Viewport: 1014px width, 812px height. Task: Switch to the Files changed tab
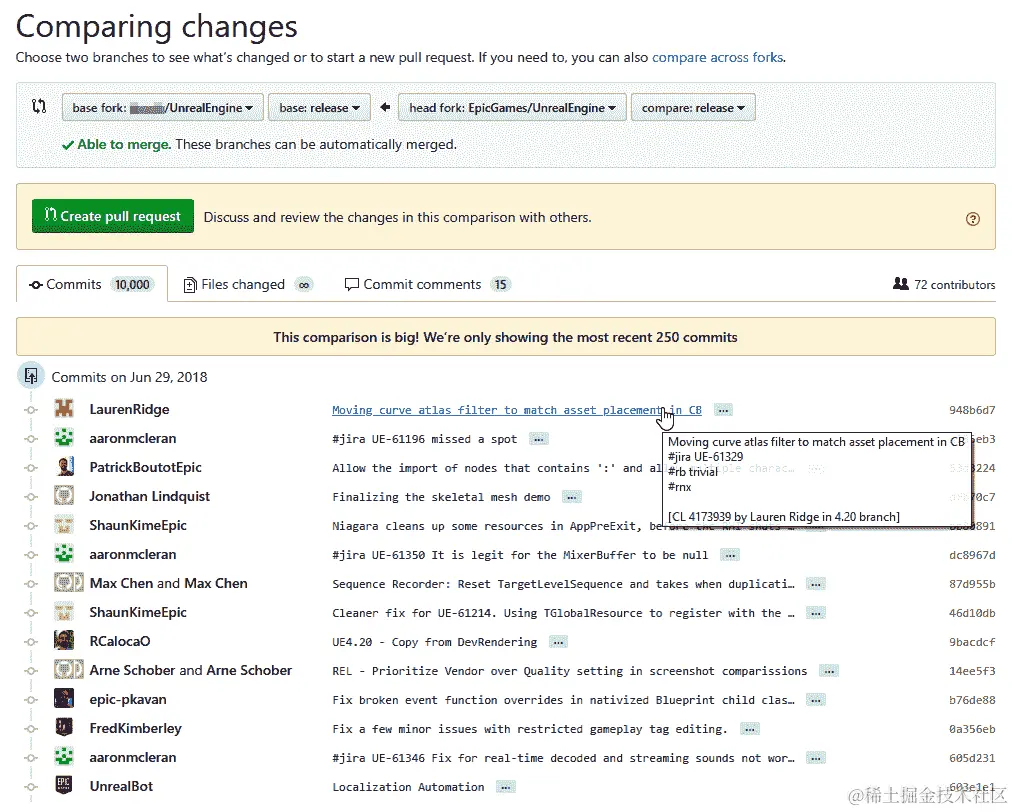pos(248,284)
